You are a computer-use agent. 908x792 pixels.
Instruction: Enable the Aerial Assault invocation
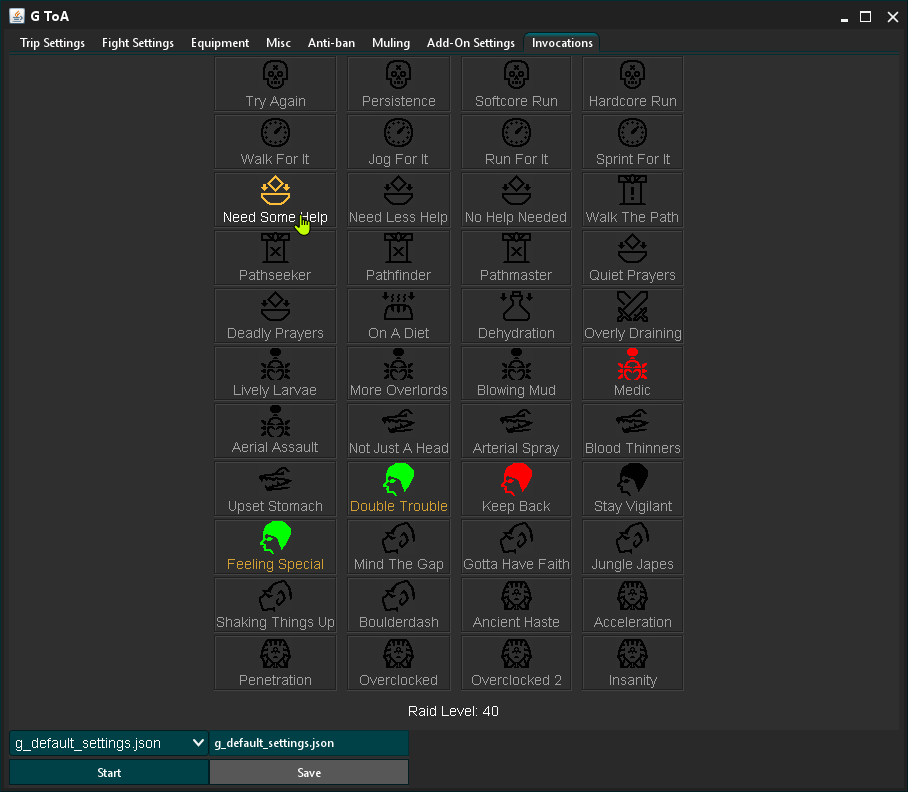click(x=275, y=430)
